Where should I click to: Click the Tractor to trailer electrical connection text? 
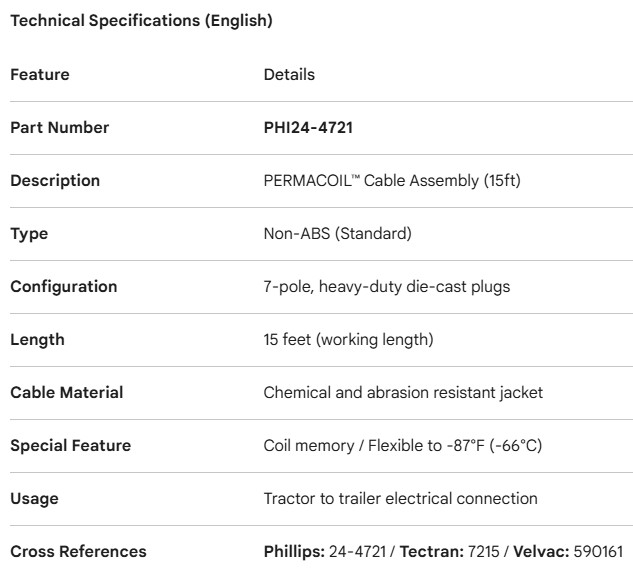(400, 499)
